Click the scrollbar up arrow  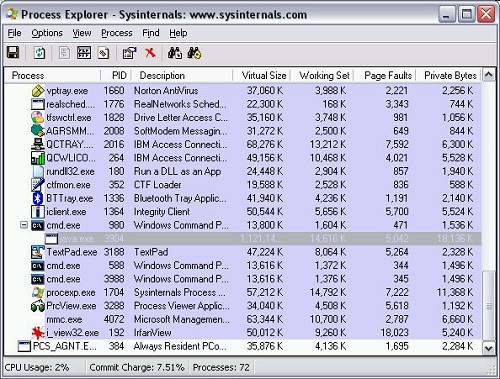coord(489,75)
